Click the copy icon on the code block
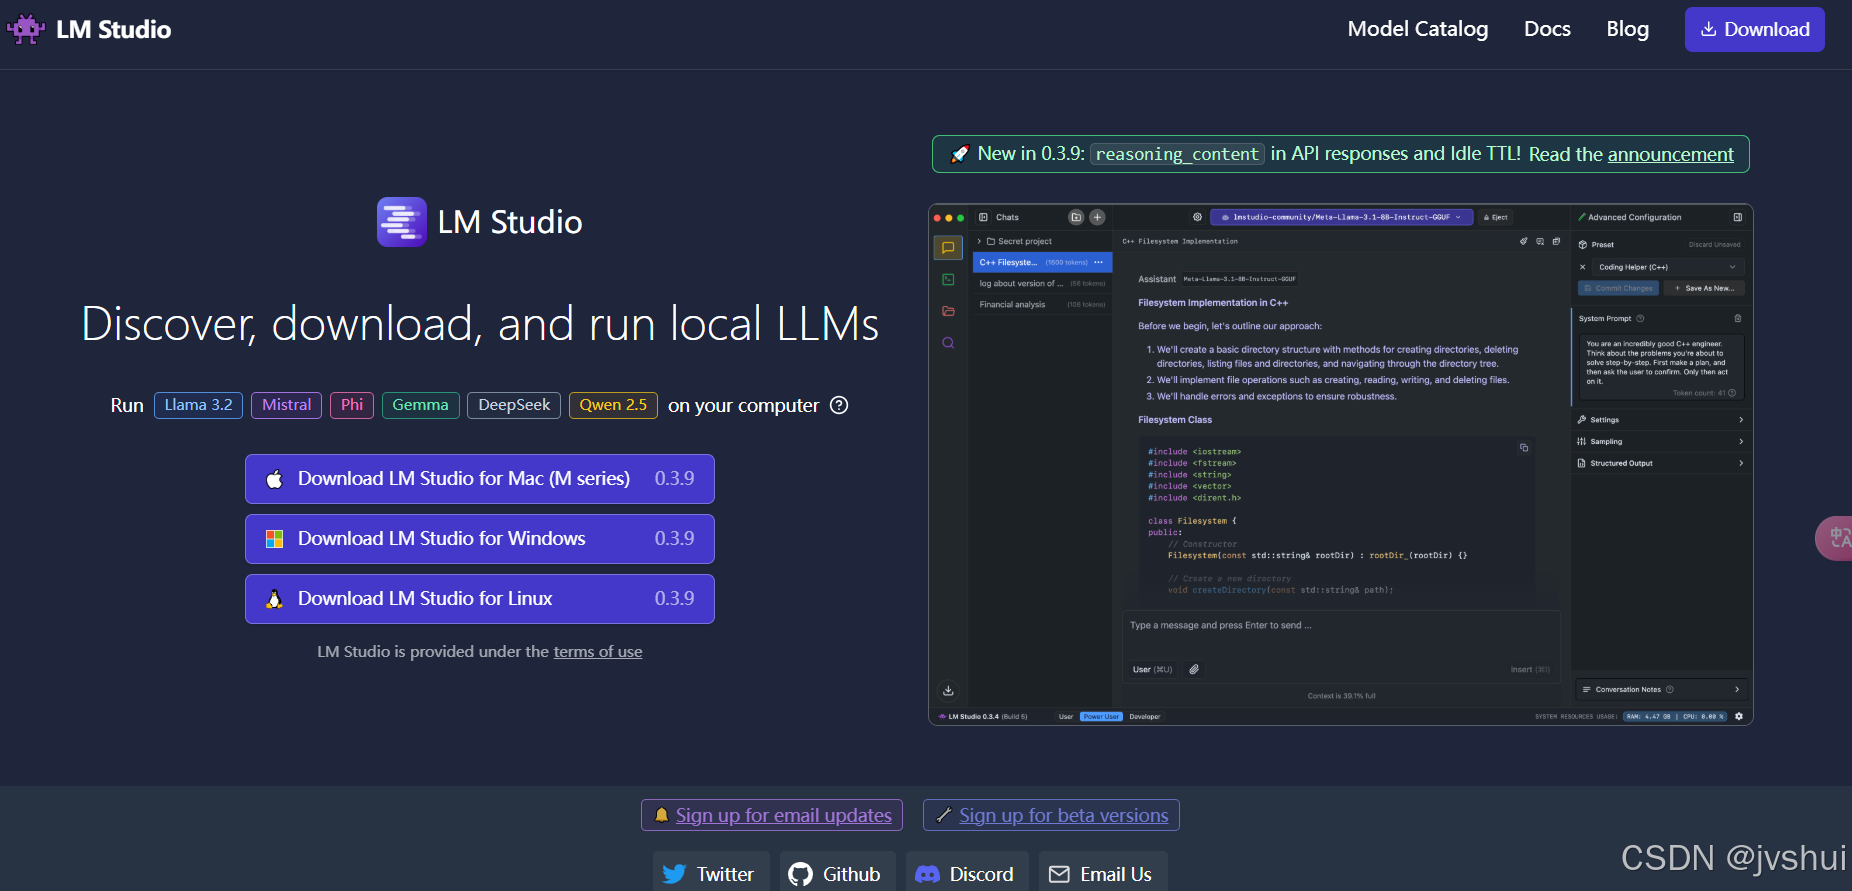The width and height of the screenshot is (1852, 891). tap(1524, 448)
